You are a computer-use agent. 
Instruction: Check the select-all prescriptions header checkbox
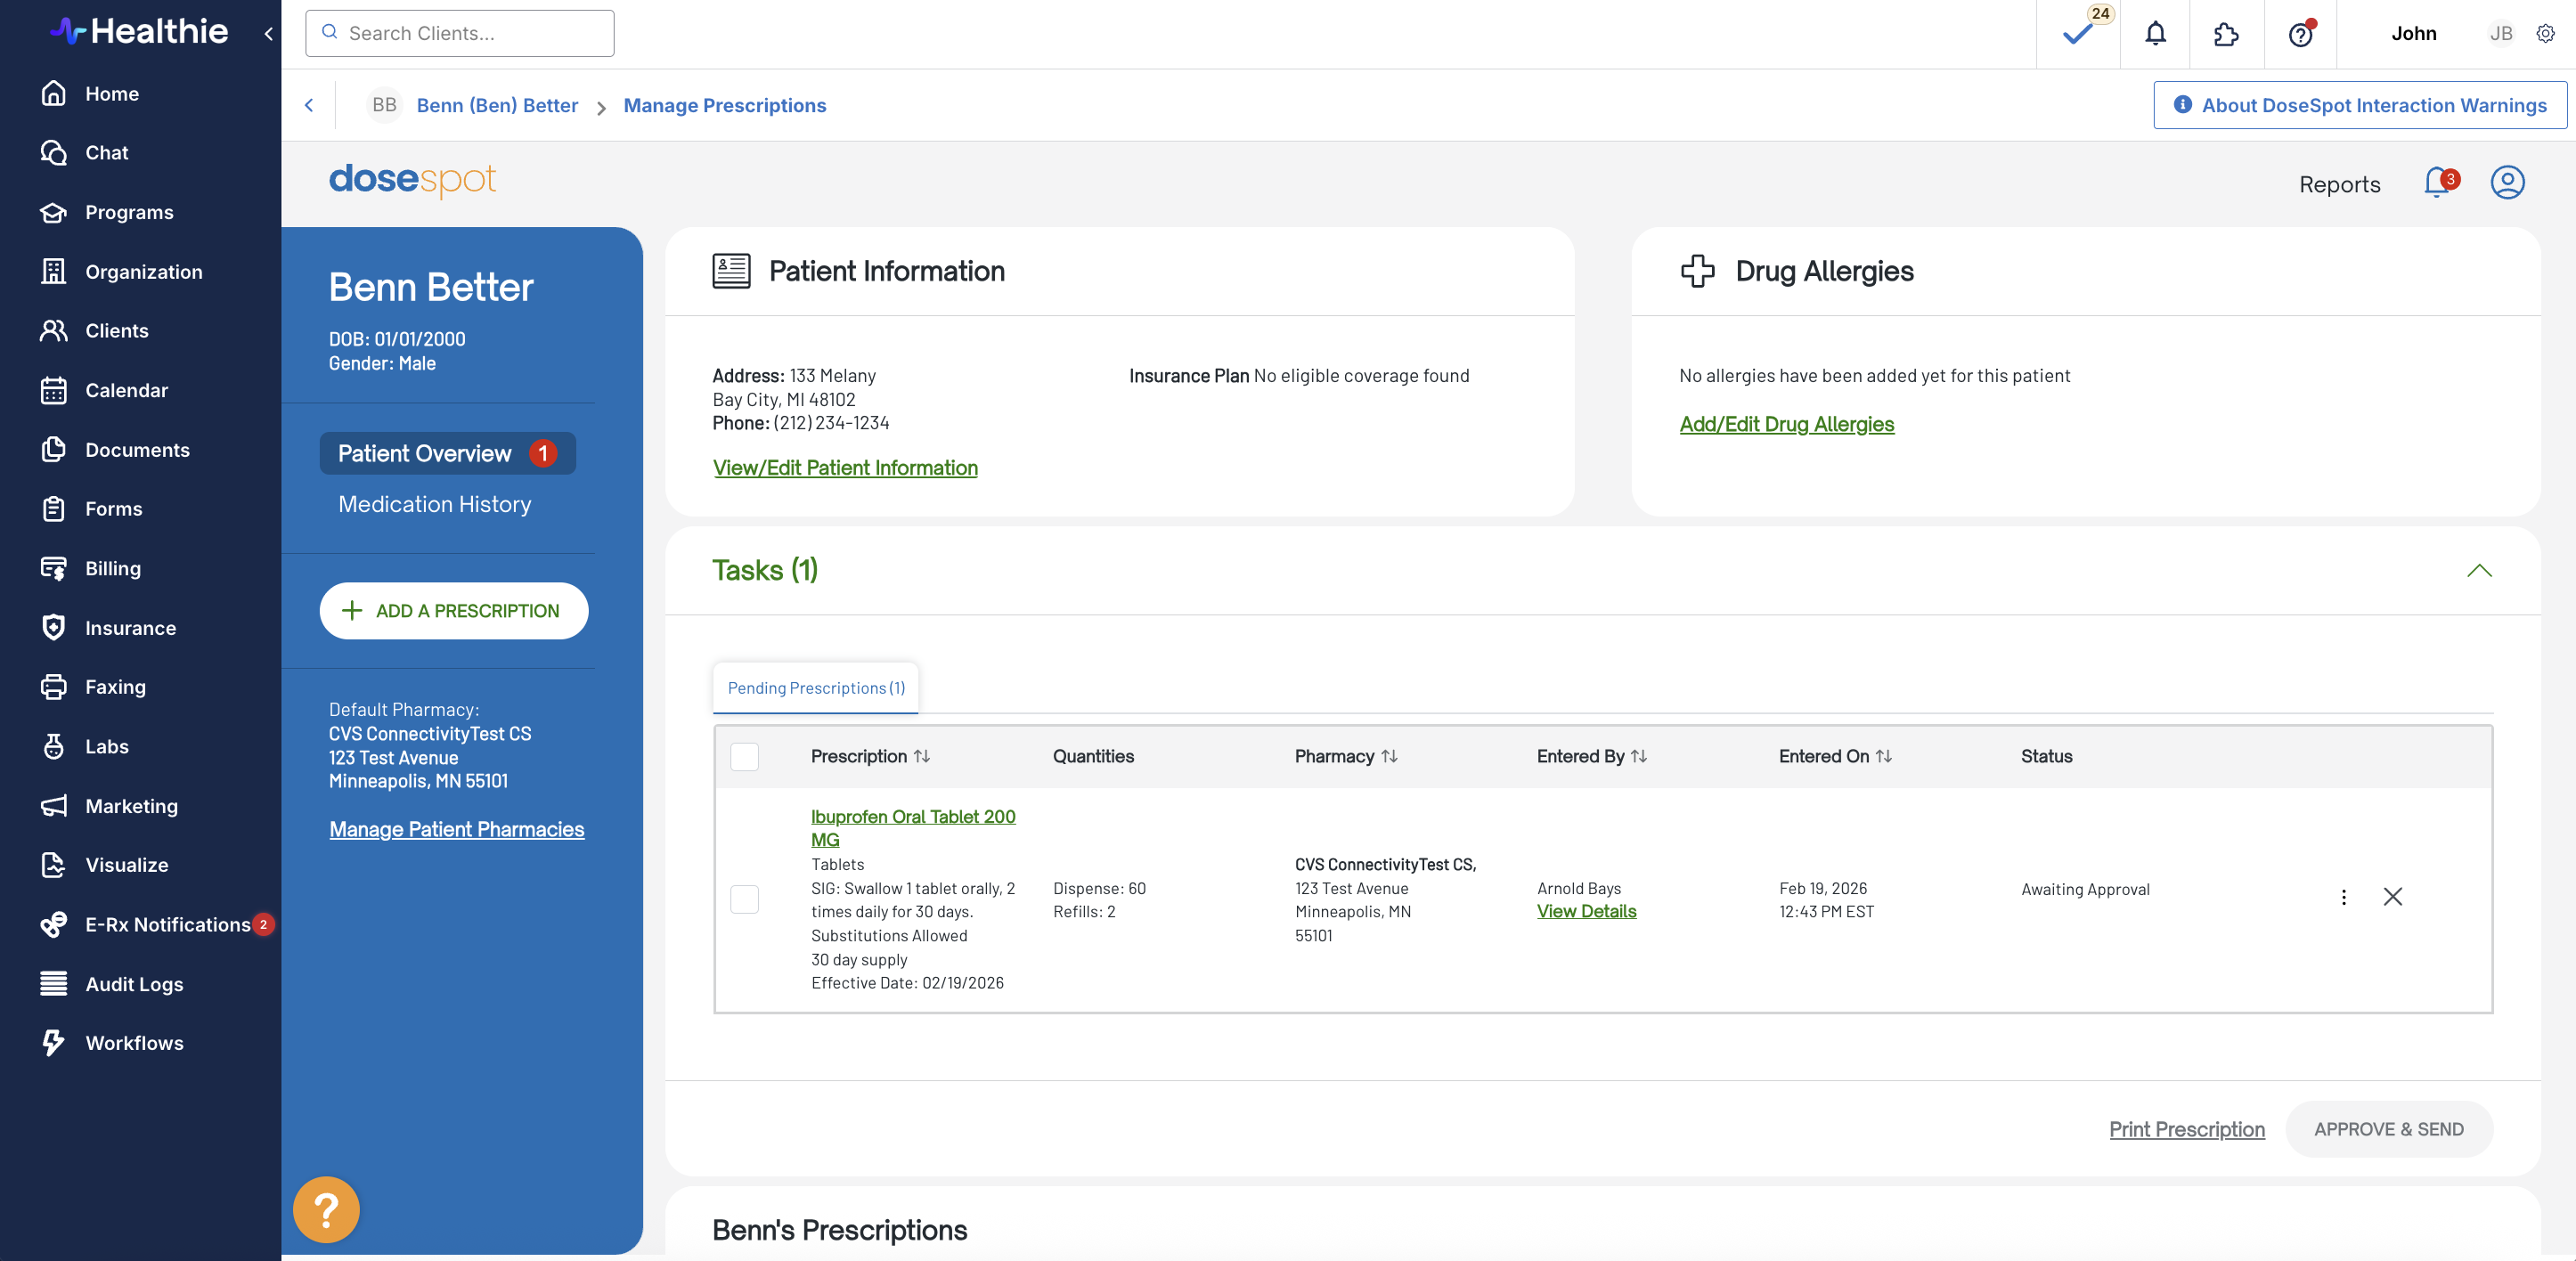[x=744, y=757]
